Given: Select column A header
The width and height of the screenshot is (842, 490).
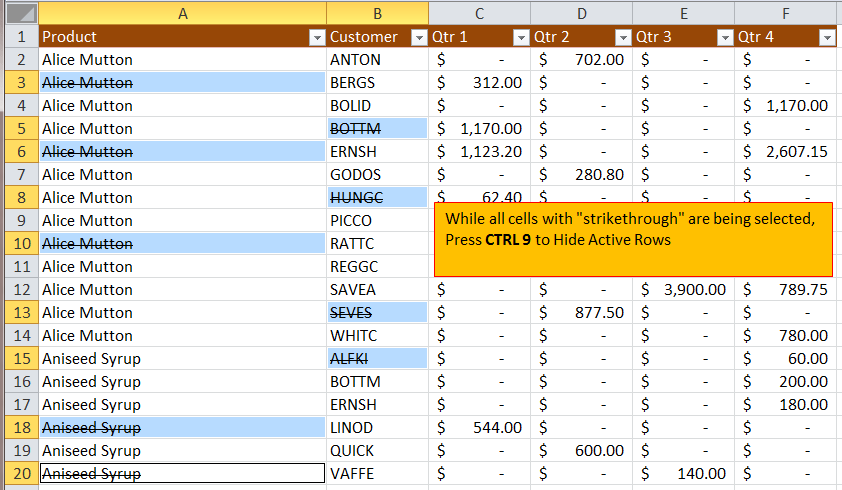Looking at the screenshot, I should click(x=182, y=13).
